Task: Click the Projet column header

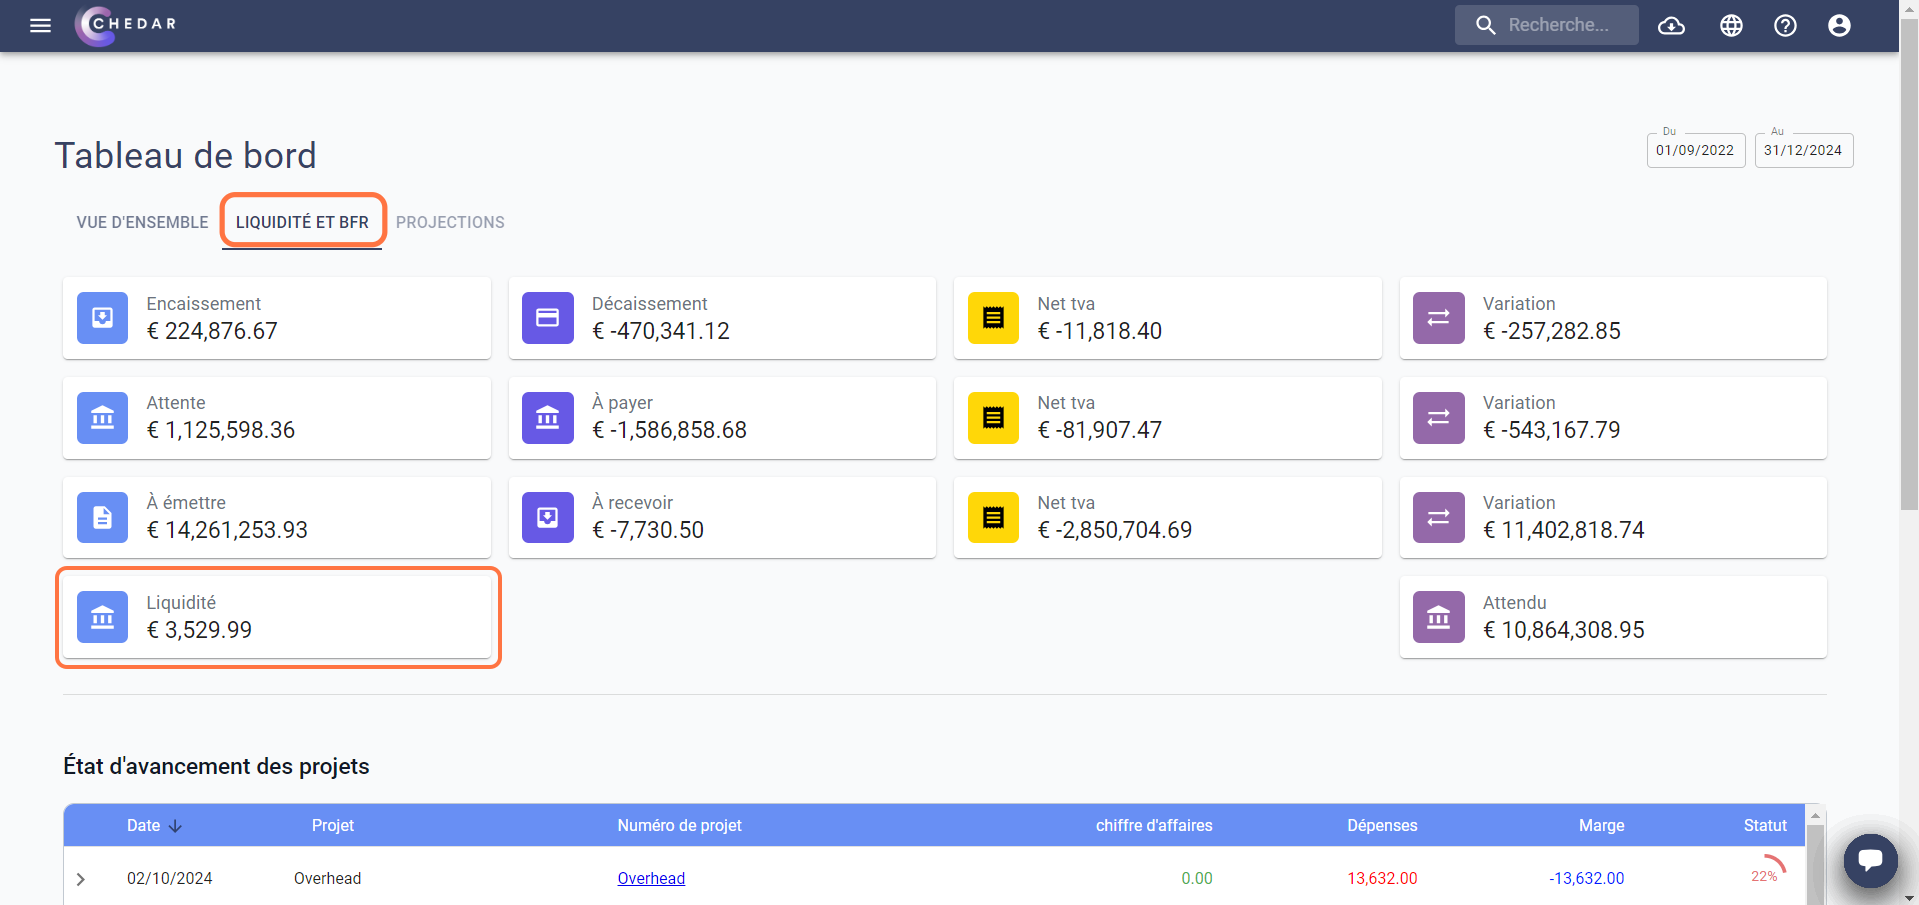Action: pos(333,826)
